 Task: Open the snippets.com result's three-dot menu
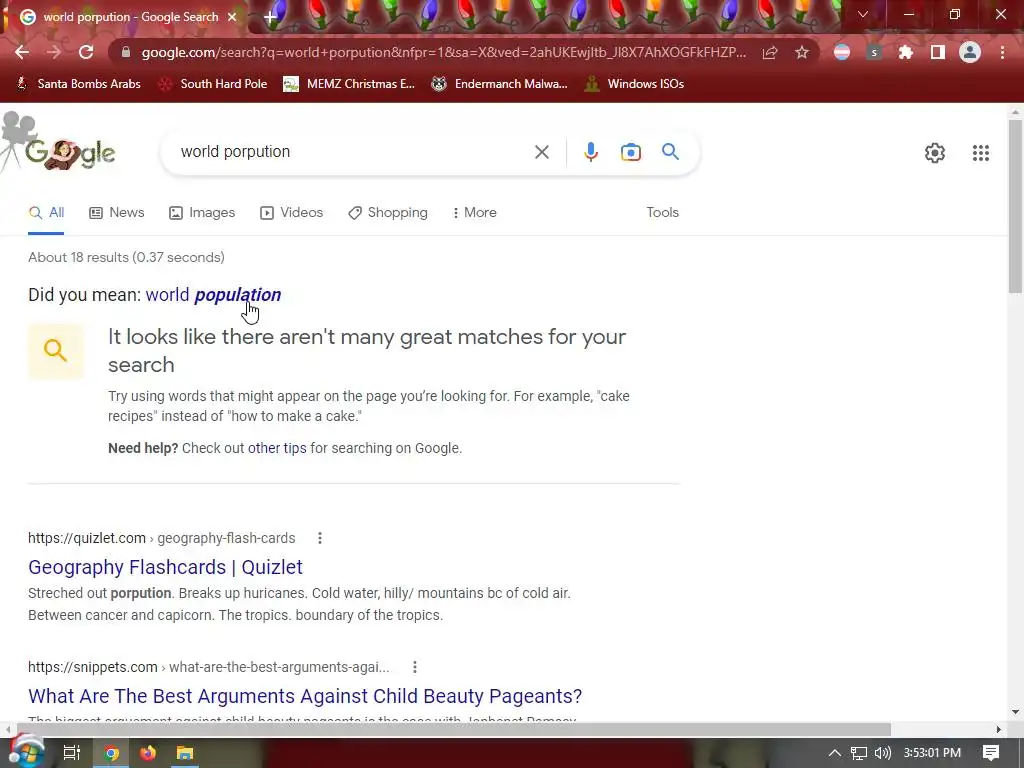tap(415, 667)
